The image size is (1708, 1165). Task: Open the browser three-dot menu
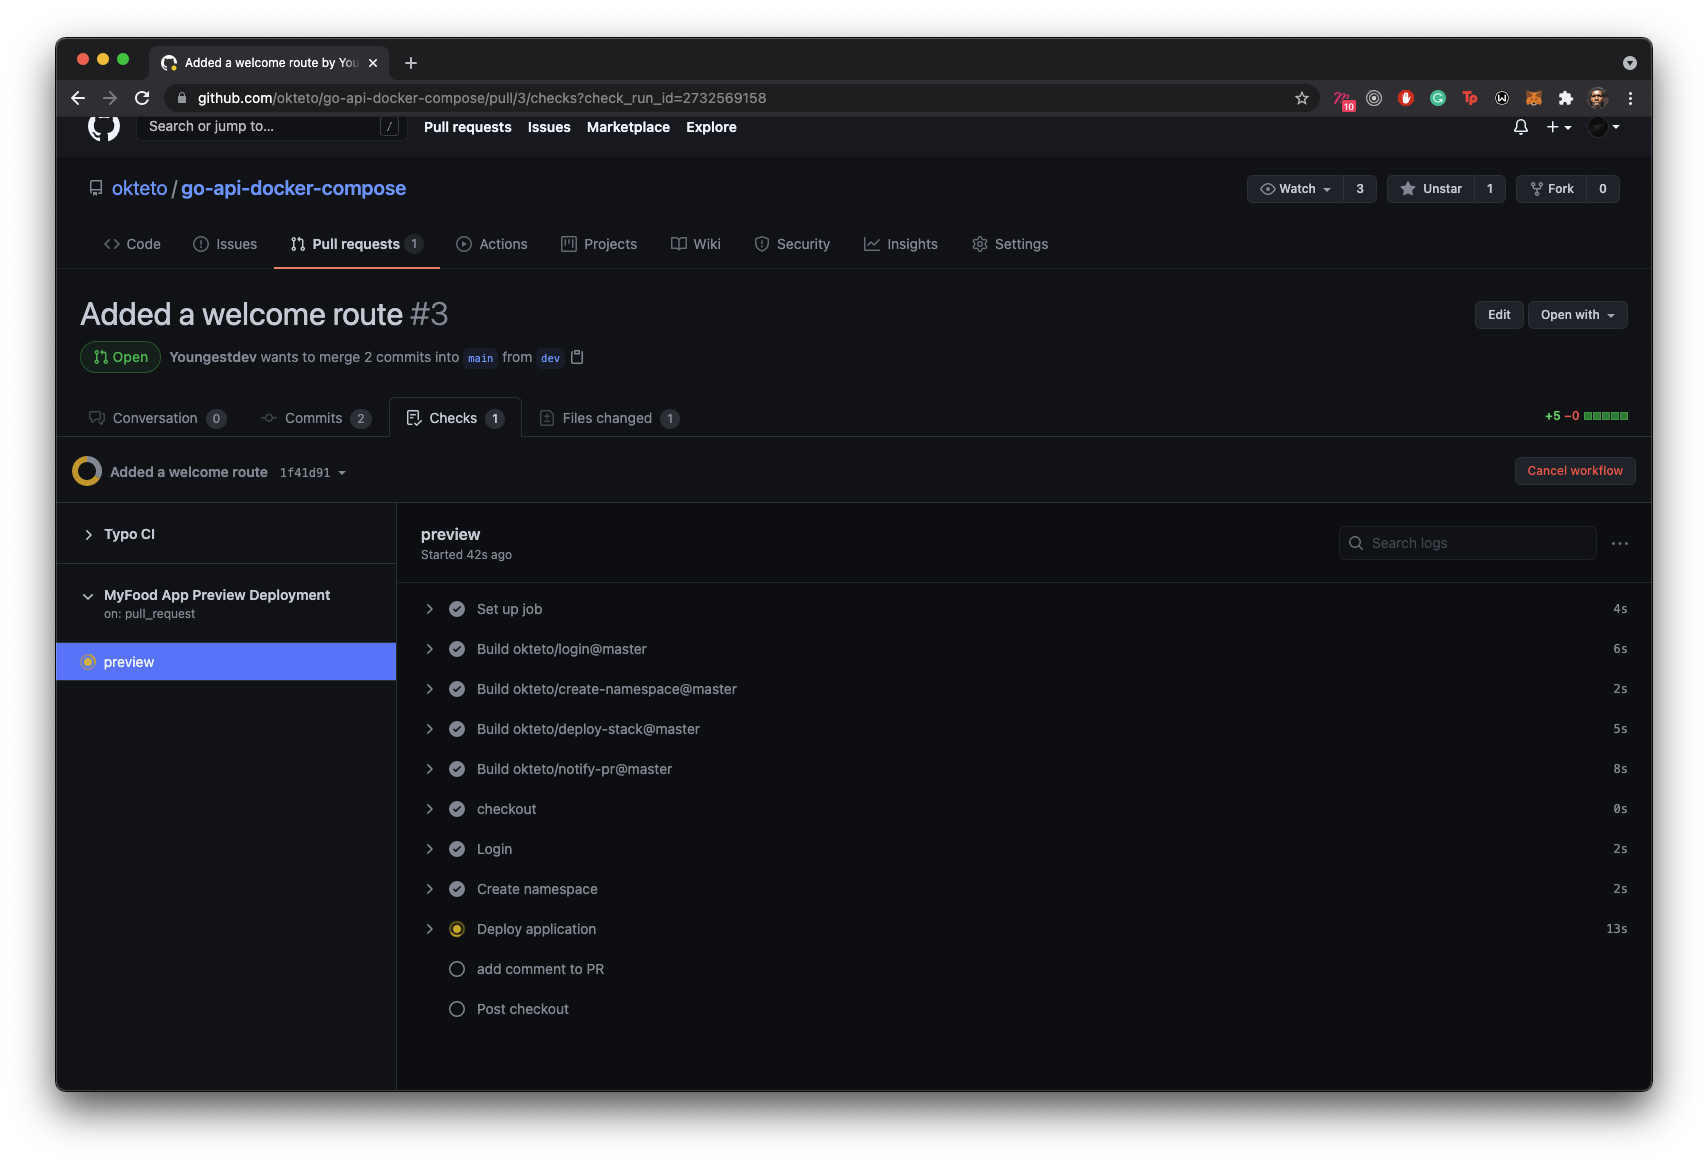(x=1630, y=98)
